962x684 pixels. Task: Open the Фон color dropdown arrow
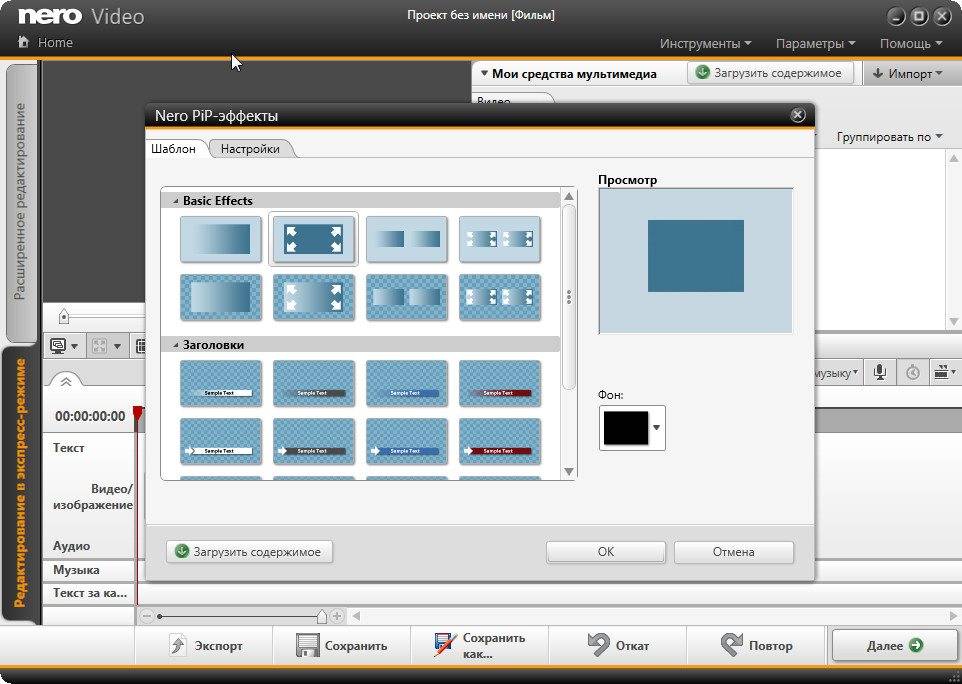[x=656, y=428]
